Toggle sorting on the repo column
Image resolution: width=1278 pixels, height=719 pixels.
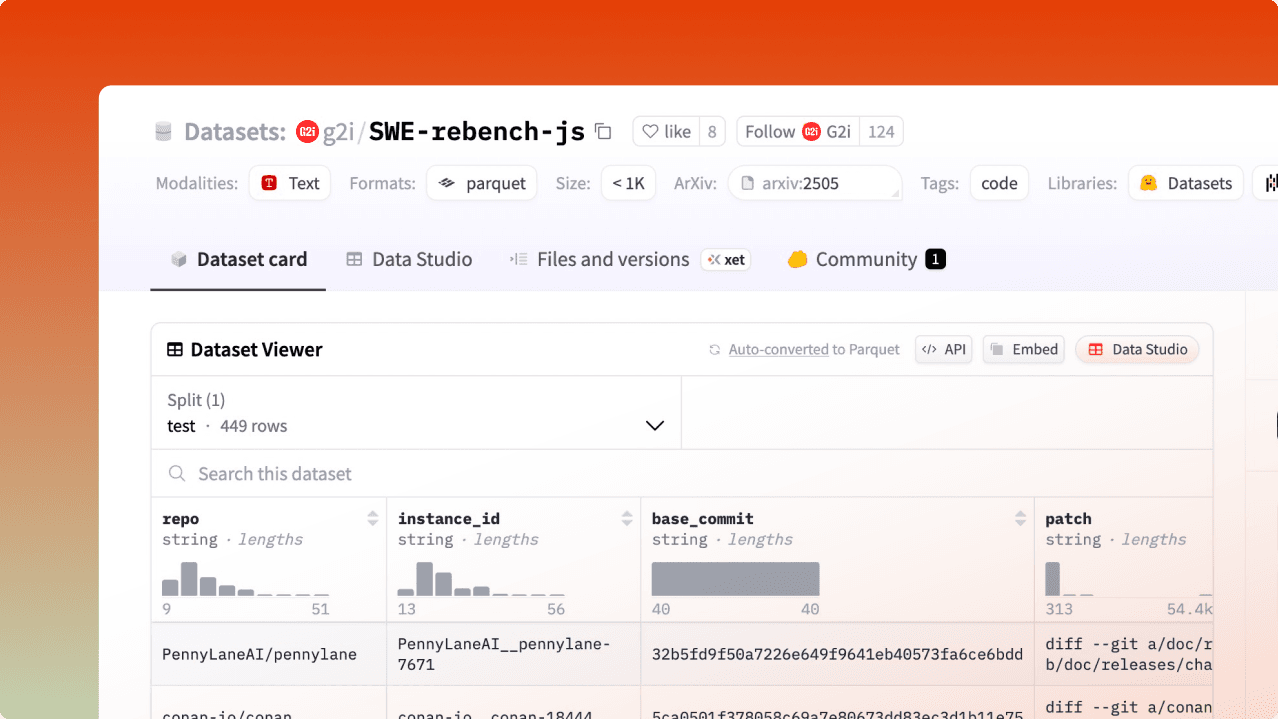[372, 518]
